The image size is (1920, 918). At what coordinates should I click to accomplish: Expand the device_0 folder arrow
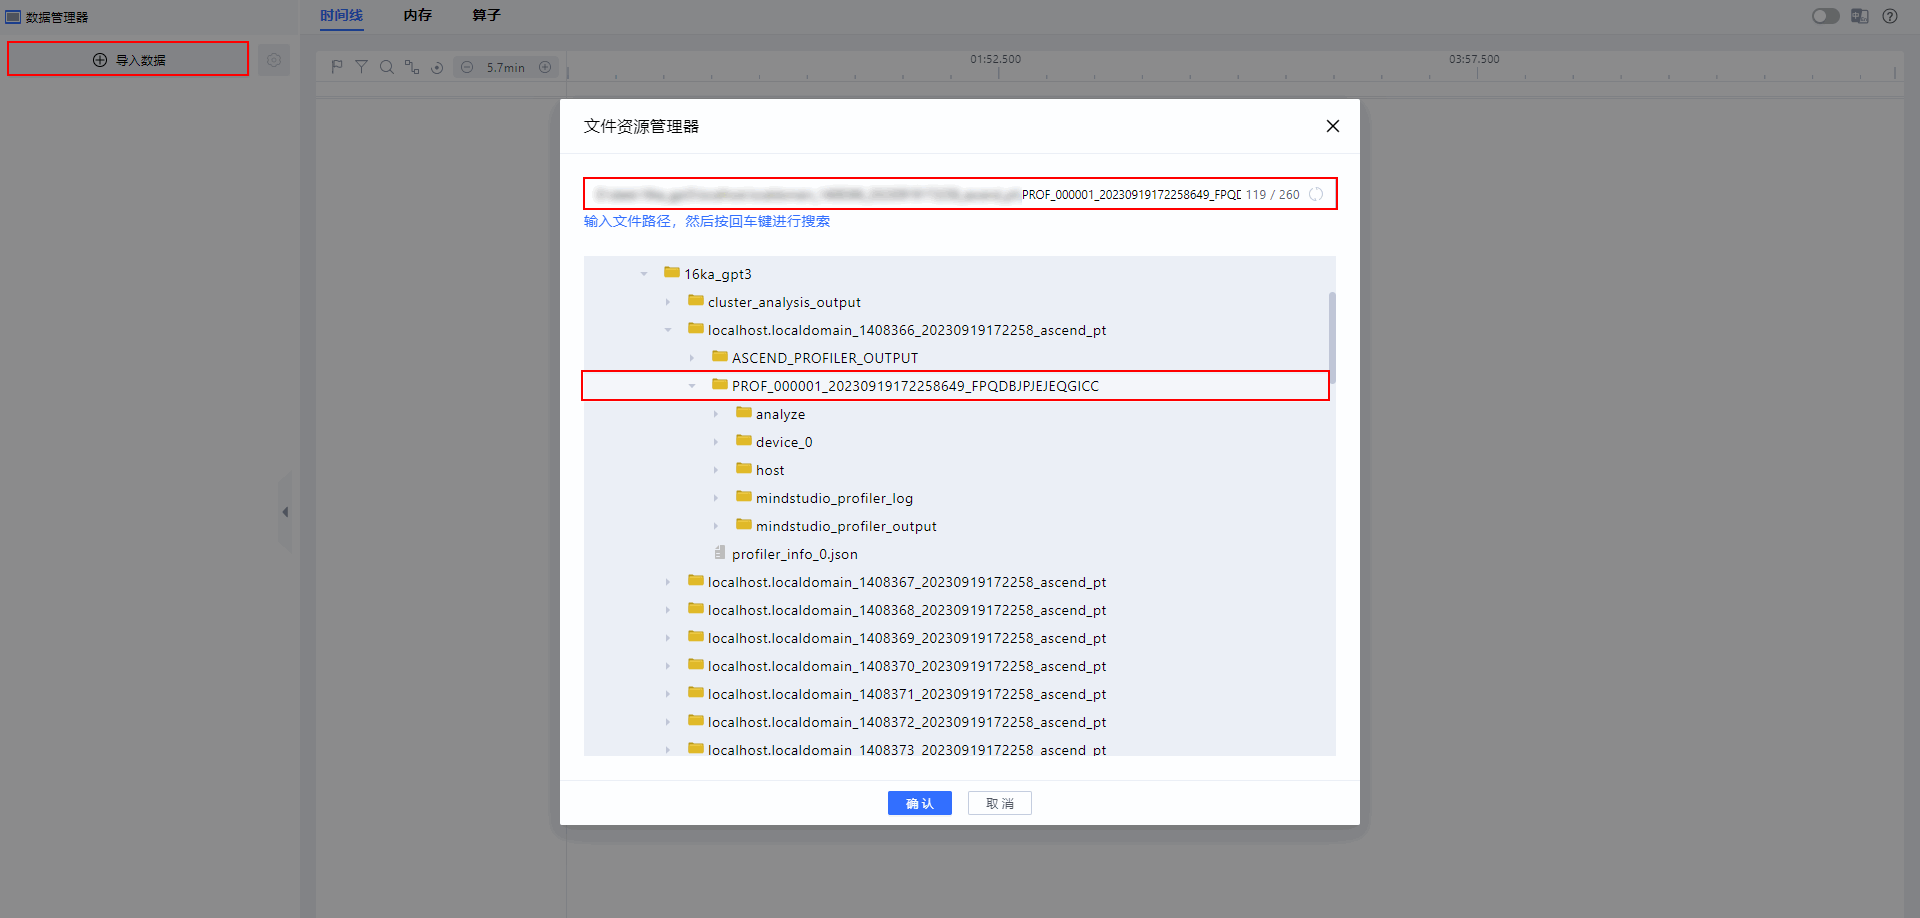(716, 442)
